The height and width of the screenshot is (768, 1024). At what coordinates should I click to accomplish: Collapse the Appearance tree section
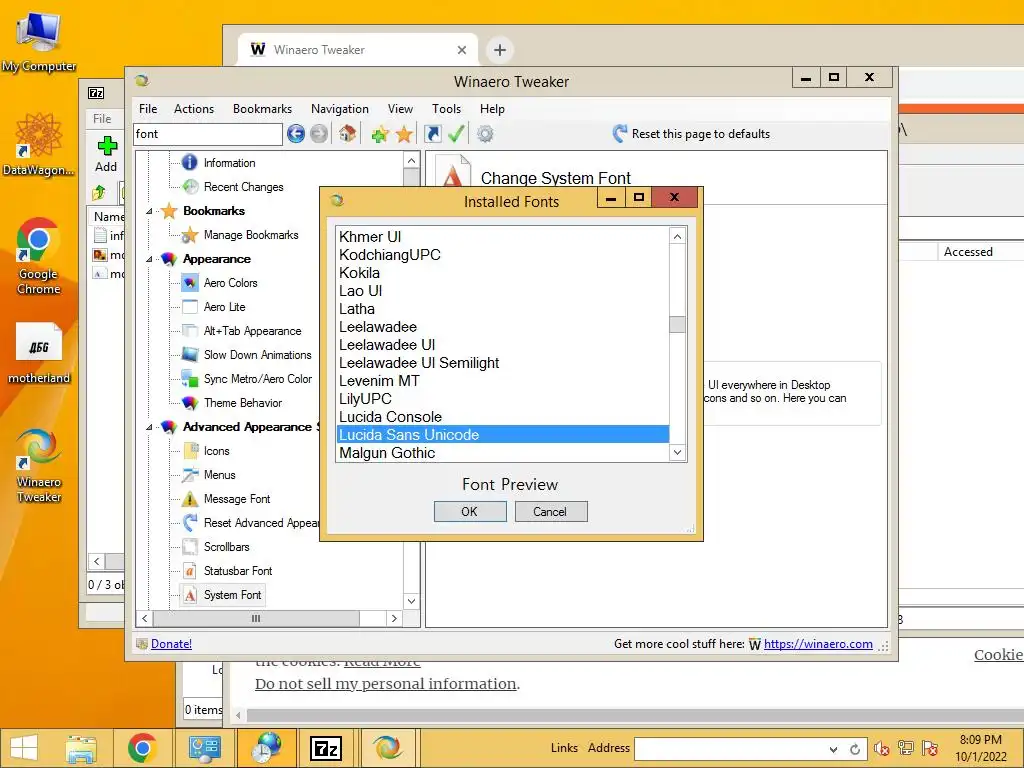(149, 259)
